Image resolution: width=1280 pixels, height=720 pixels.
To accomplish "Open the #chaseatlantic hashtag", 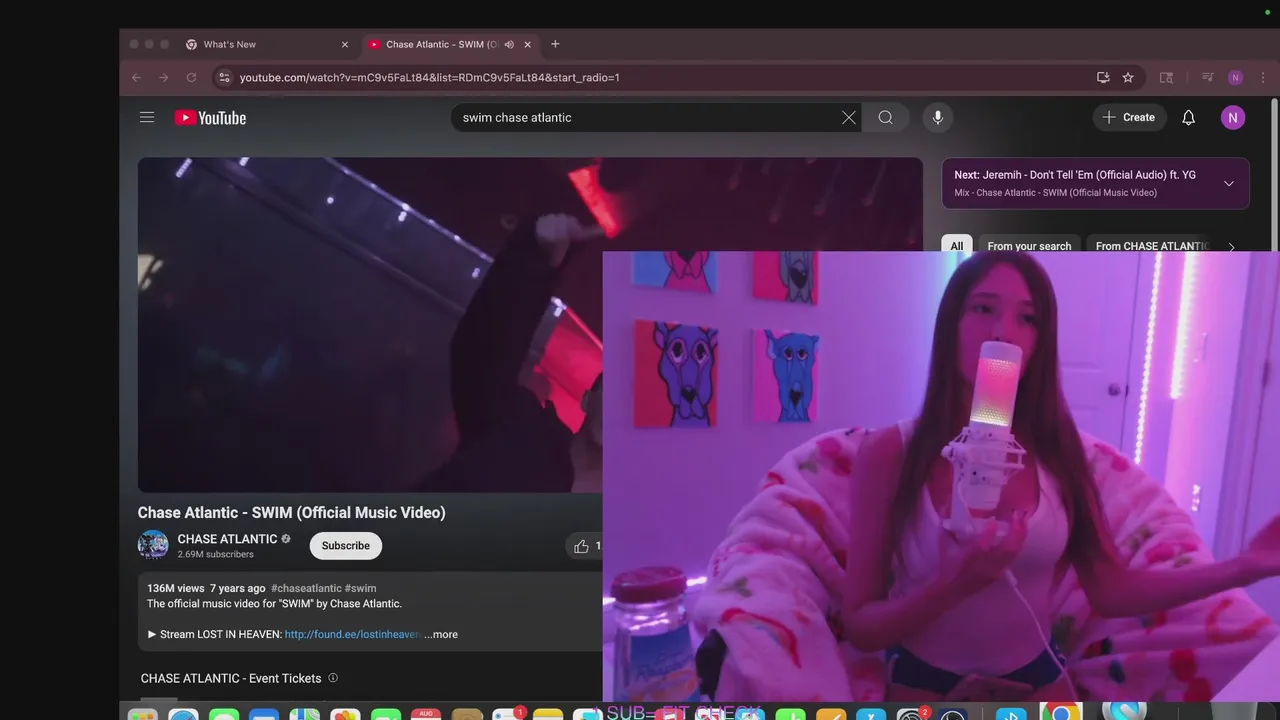I will click(306, 588).
